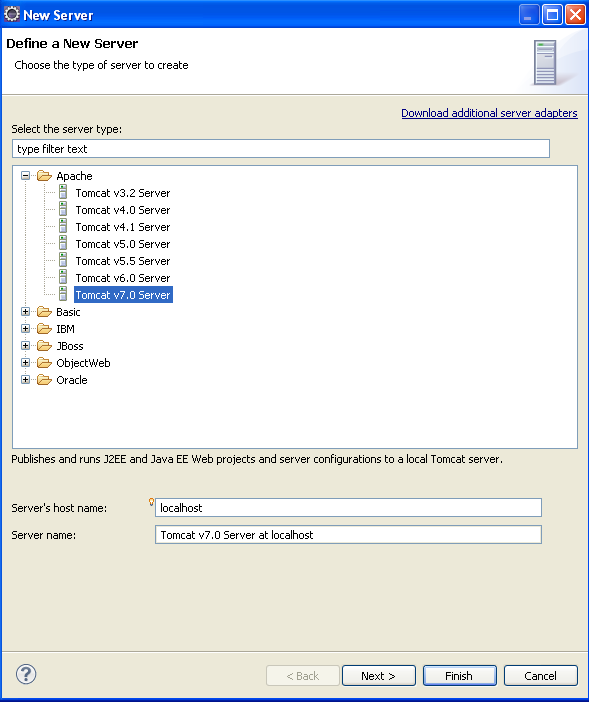589x702 pixels.
Task: Click Finish to create the server
Action: pyautogui.click(x=460, y=676)
